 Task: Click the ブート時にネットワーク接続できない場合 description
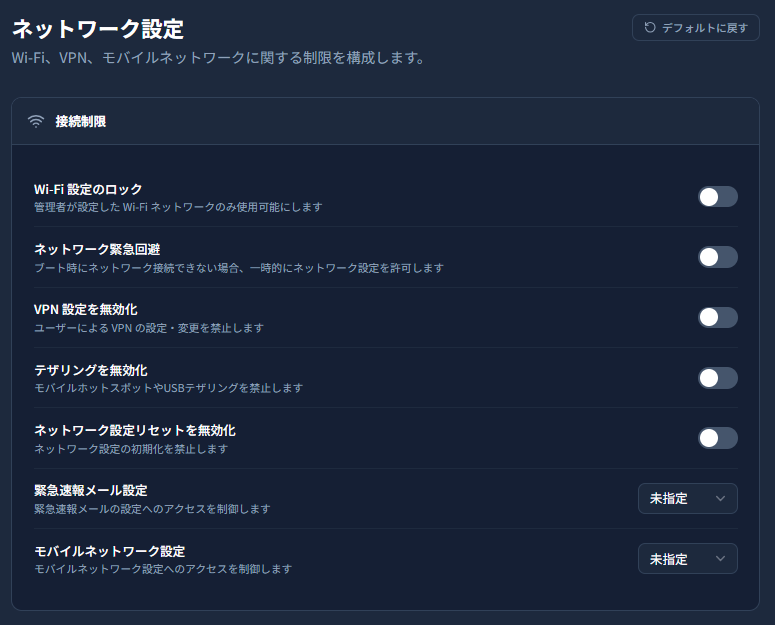[x=239, y=268]
